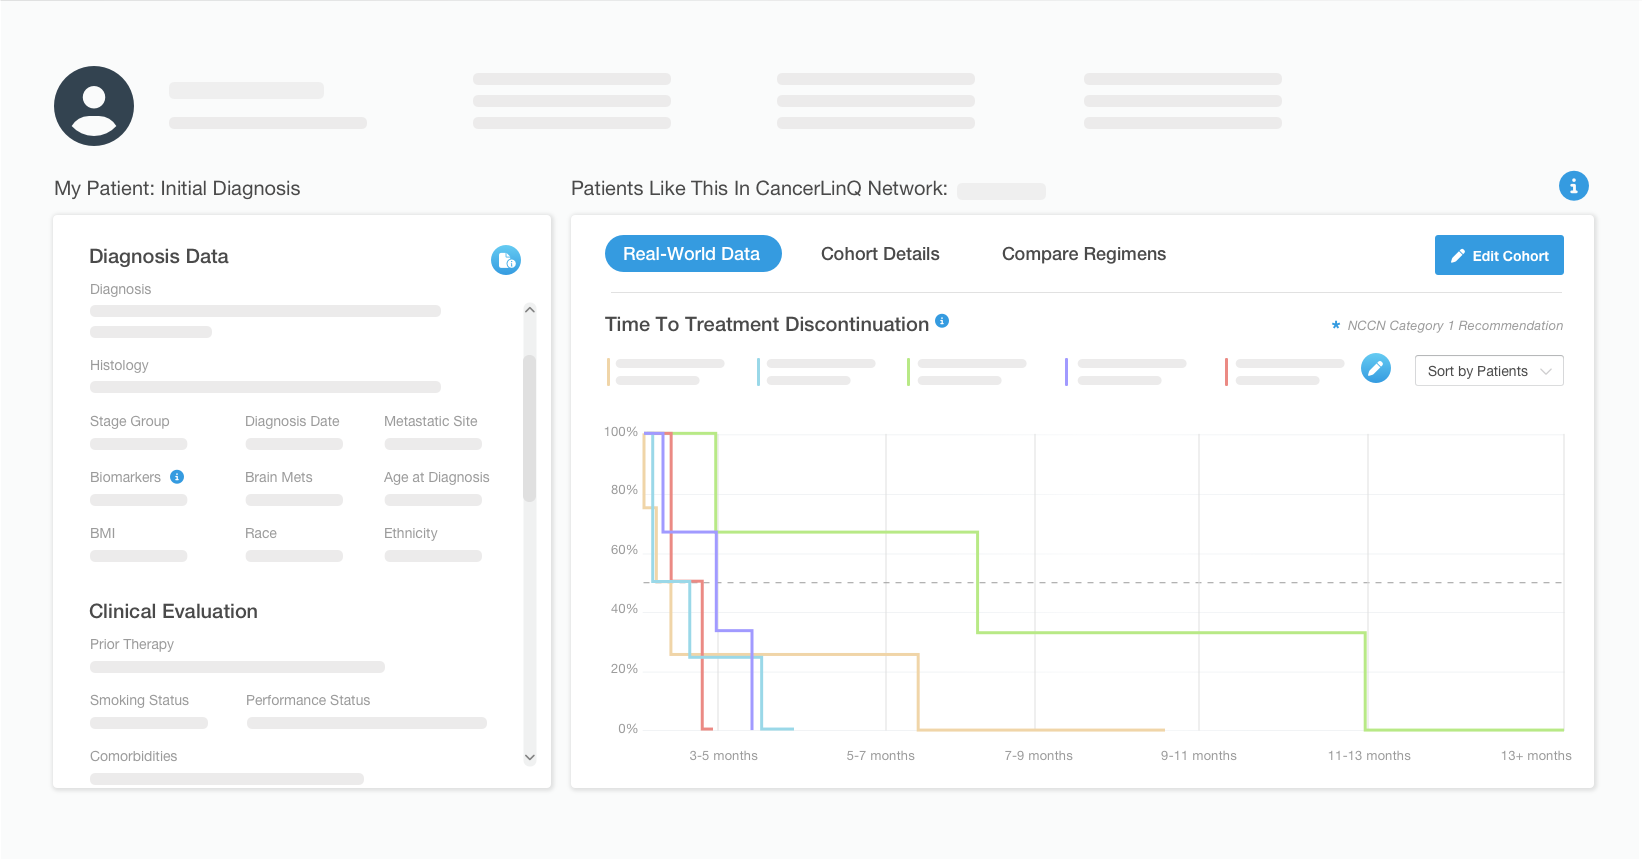Select the Real-World Data tab
1642x859 pixels.
(x=692, y=254)
